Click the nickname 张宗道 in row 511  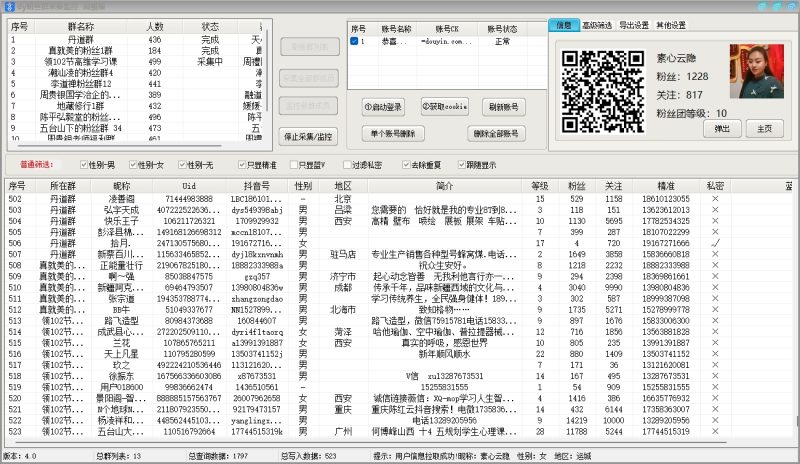[x=121, y=299]
